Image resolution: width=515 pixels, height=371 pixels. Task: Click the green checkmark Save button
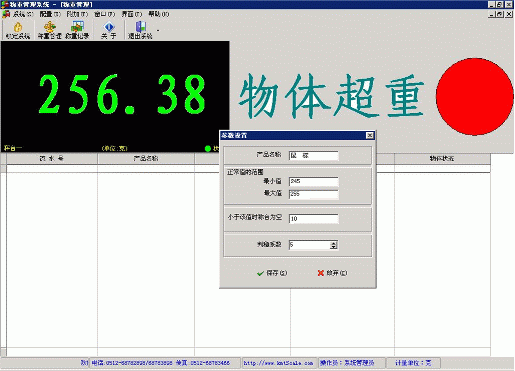pos(272,273)
